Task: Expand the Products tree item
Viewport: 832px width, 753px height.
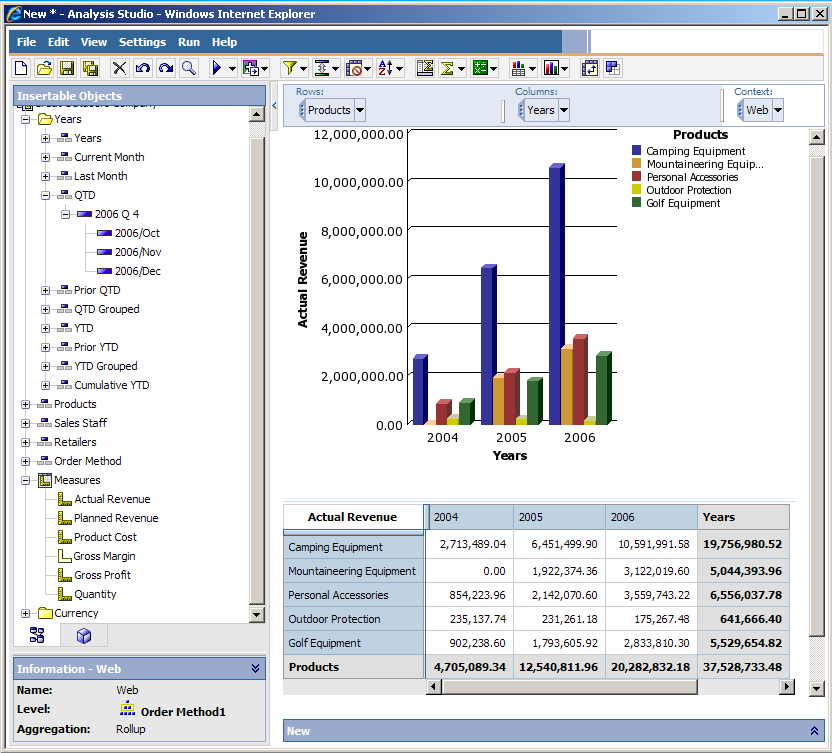Action: [x=26, y=406]
